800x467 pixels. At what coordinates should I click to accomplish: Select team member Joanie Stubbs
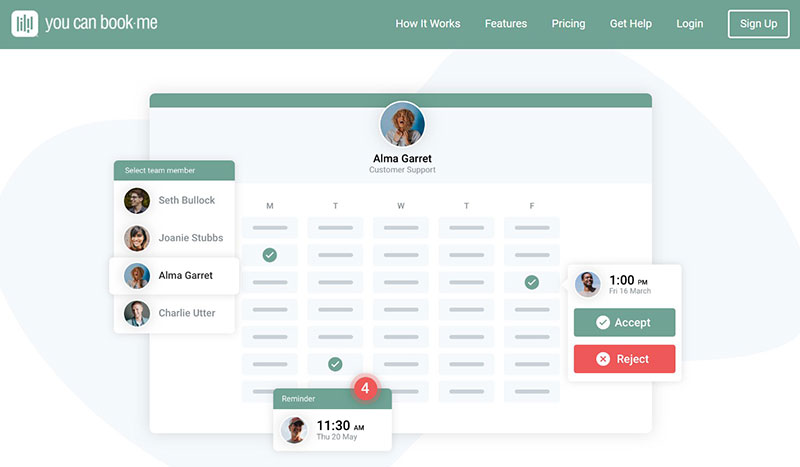174,238
